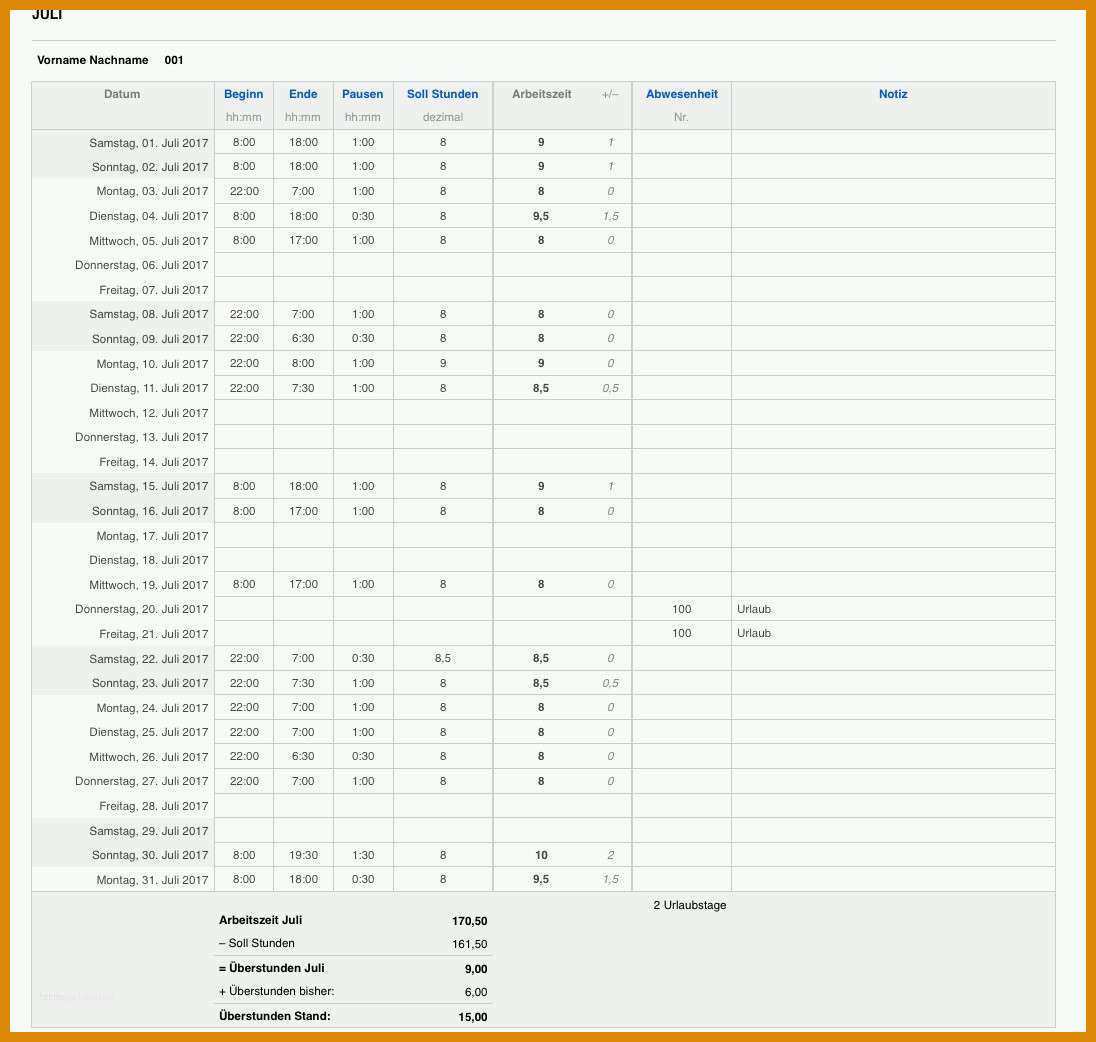The image size is (1096, 1042).
Task: Select the Datum column header
Action: pyautogui.click(x=122, y=94)
